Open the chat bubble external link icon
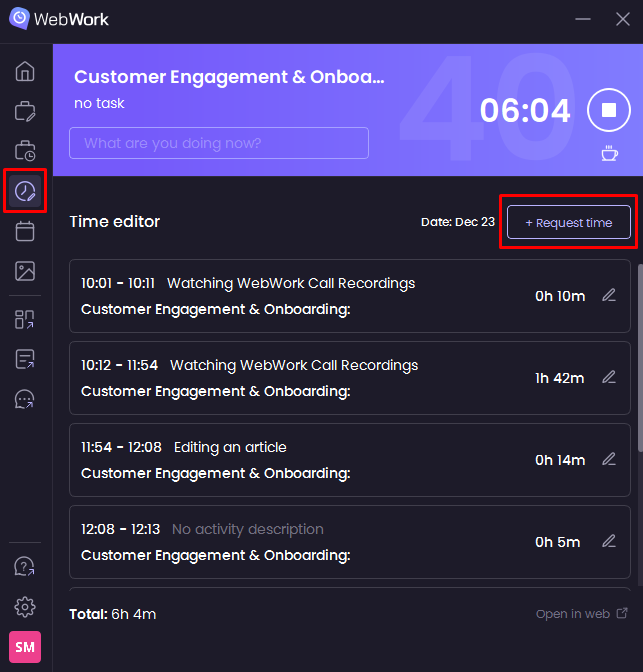 click(25, 399)
